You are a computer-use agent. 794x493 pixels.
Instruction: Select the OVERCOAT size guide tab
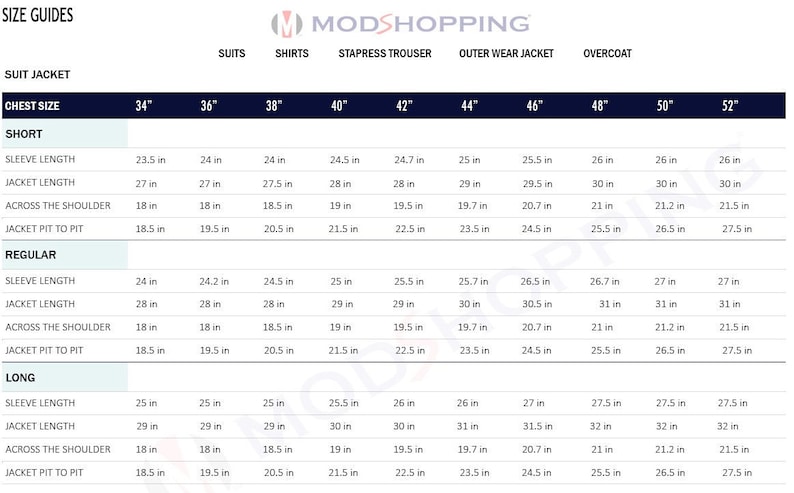(x=607, y=53)
